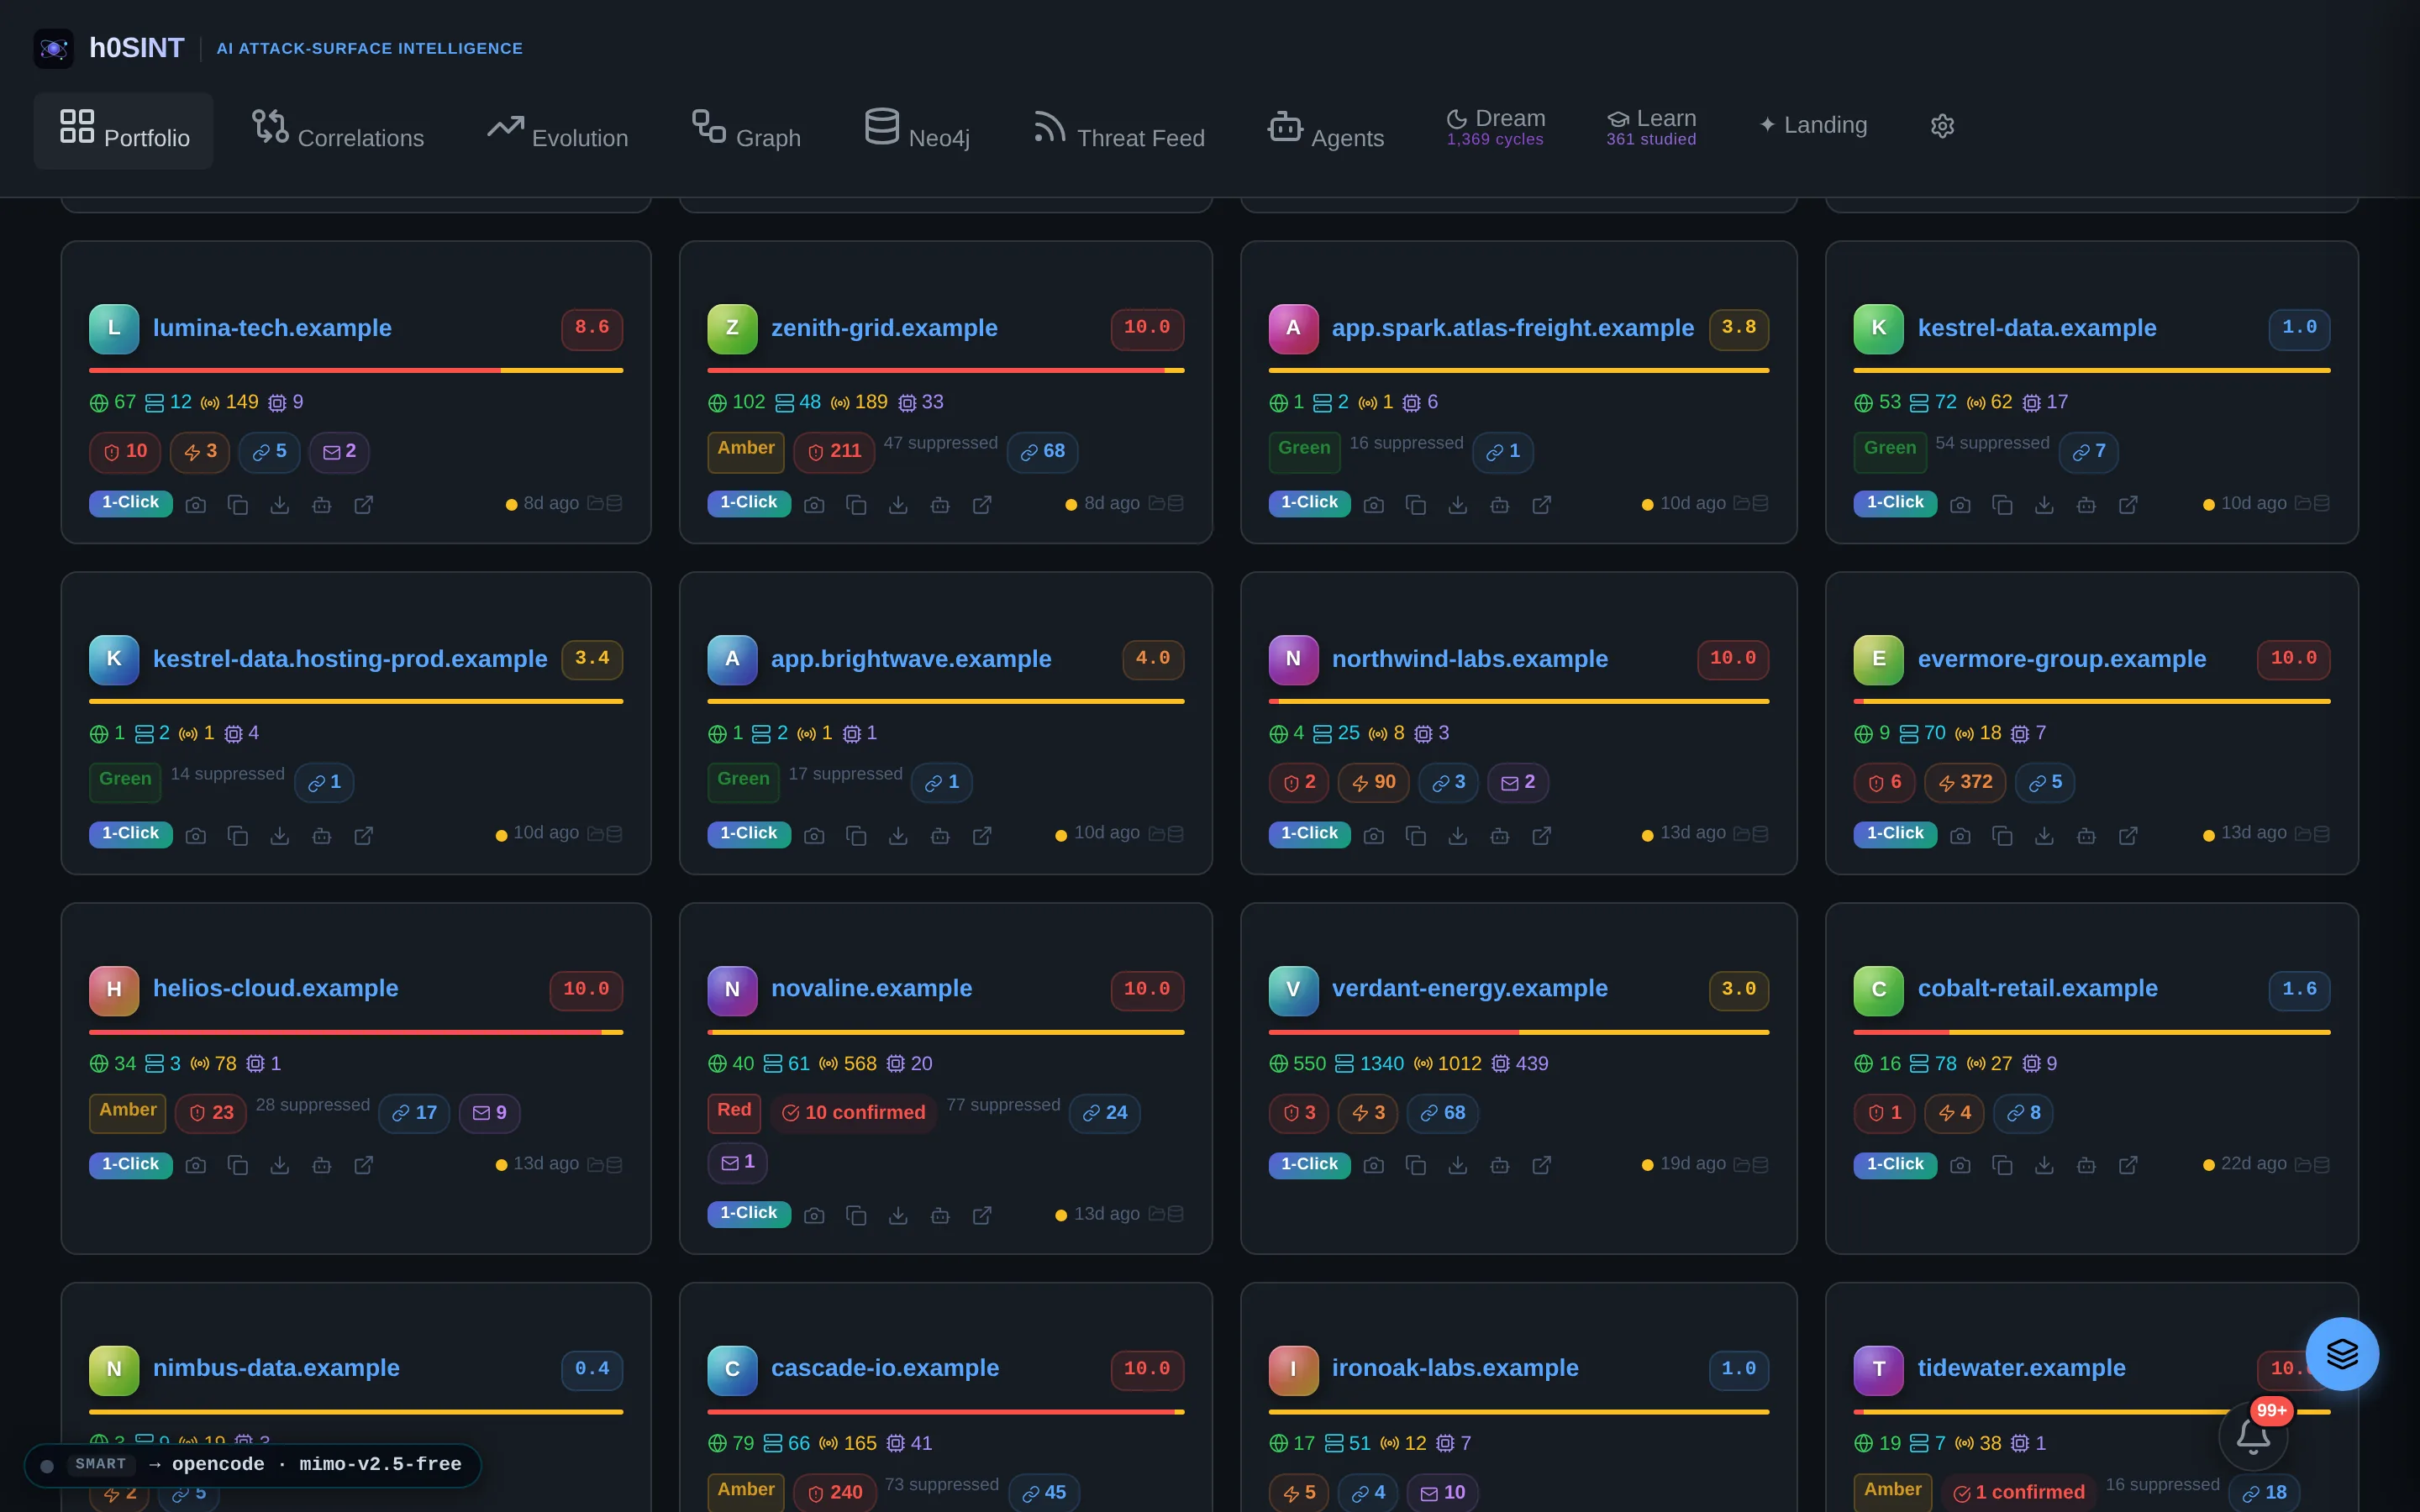Open the Agents tab

[1326, 131]
